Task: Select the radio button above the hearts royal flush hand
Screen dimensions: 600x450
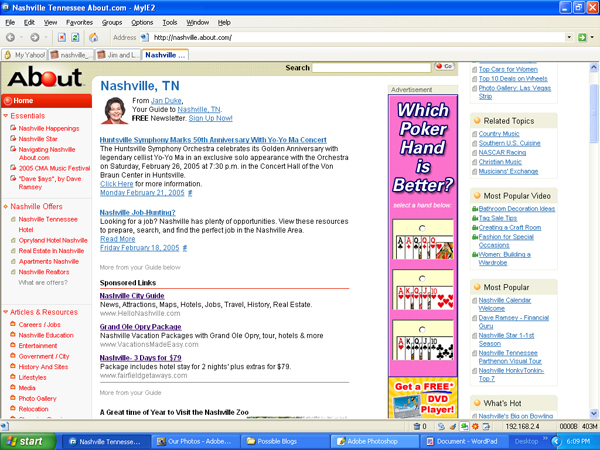Action: point(422,278)
